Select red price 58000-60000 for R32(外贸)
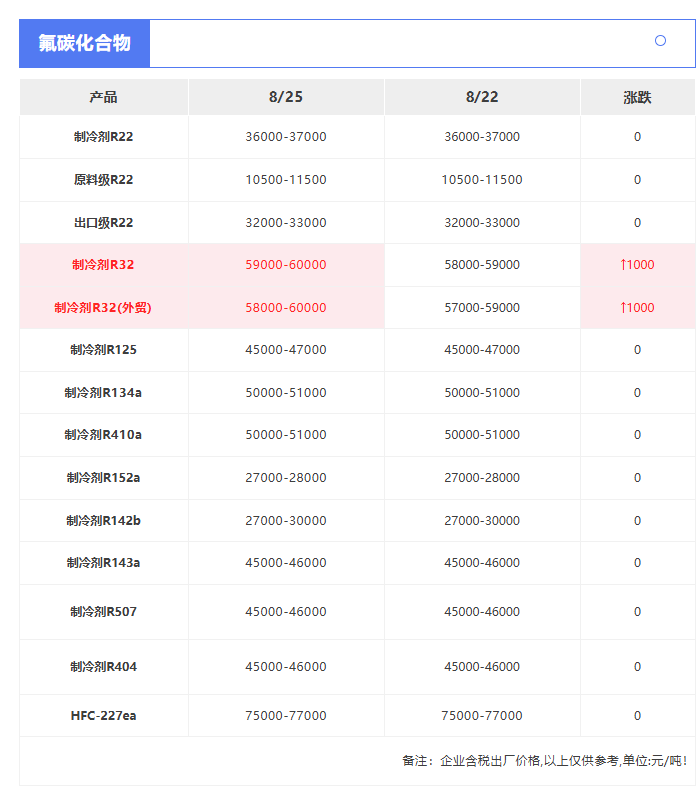The image size is (696, 786). click(286, 307)
